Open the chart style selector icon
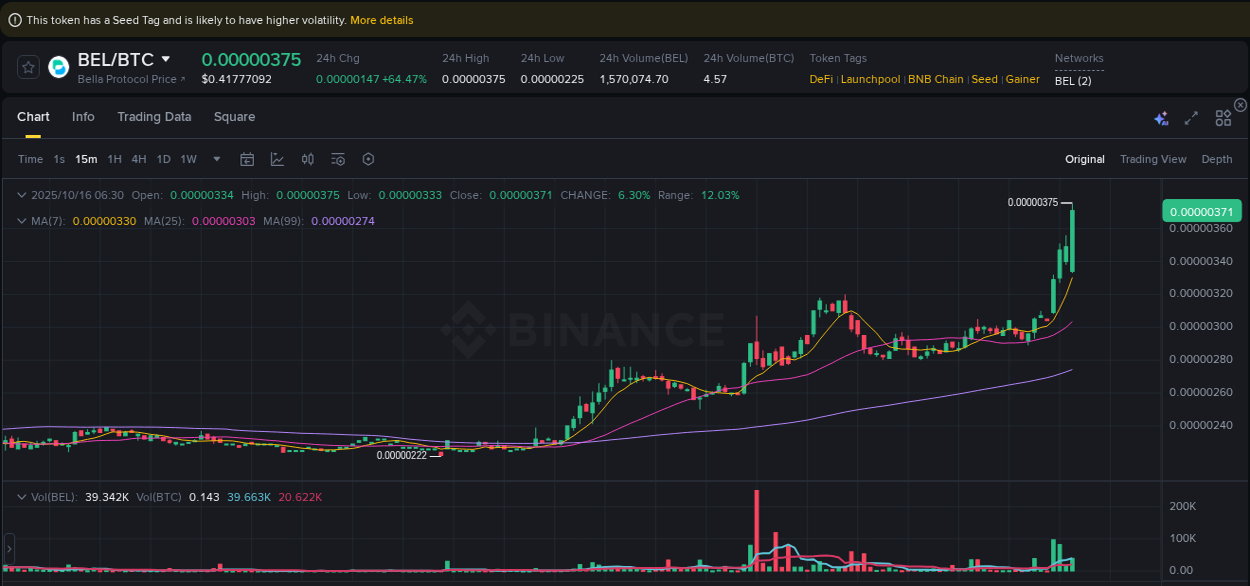 [277, 159]
